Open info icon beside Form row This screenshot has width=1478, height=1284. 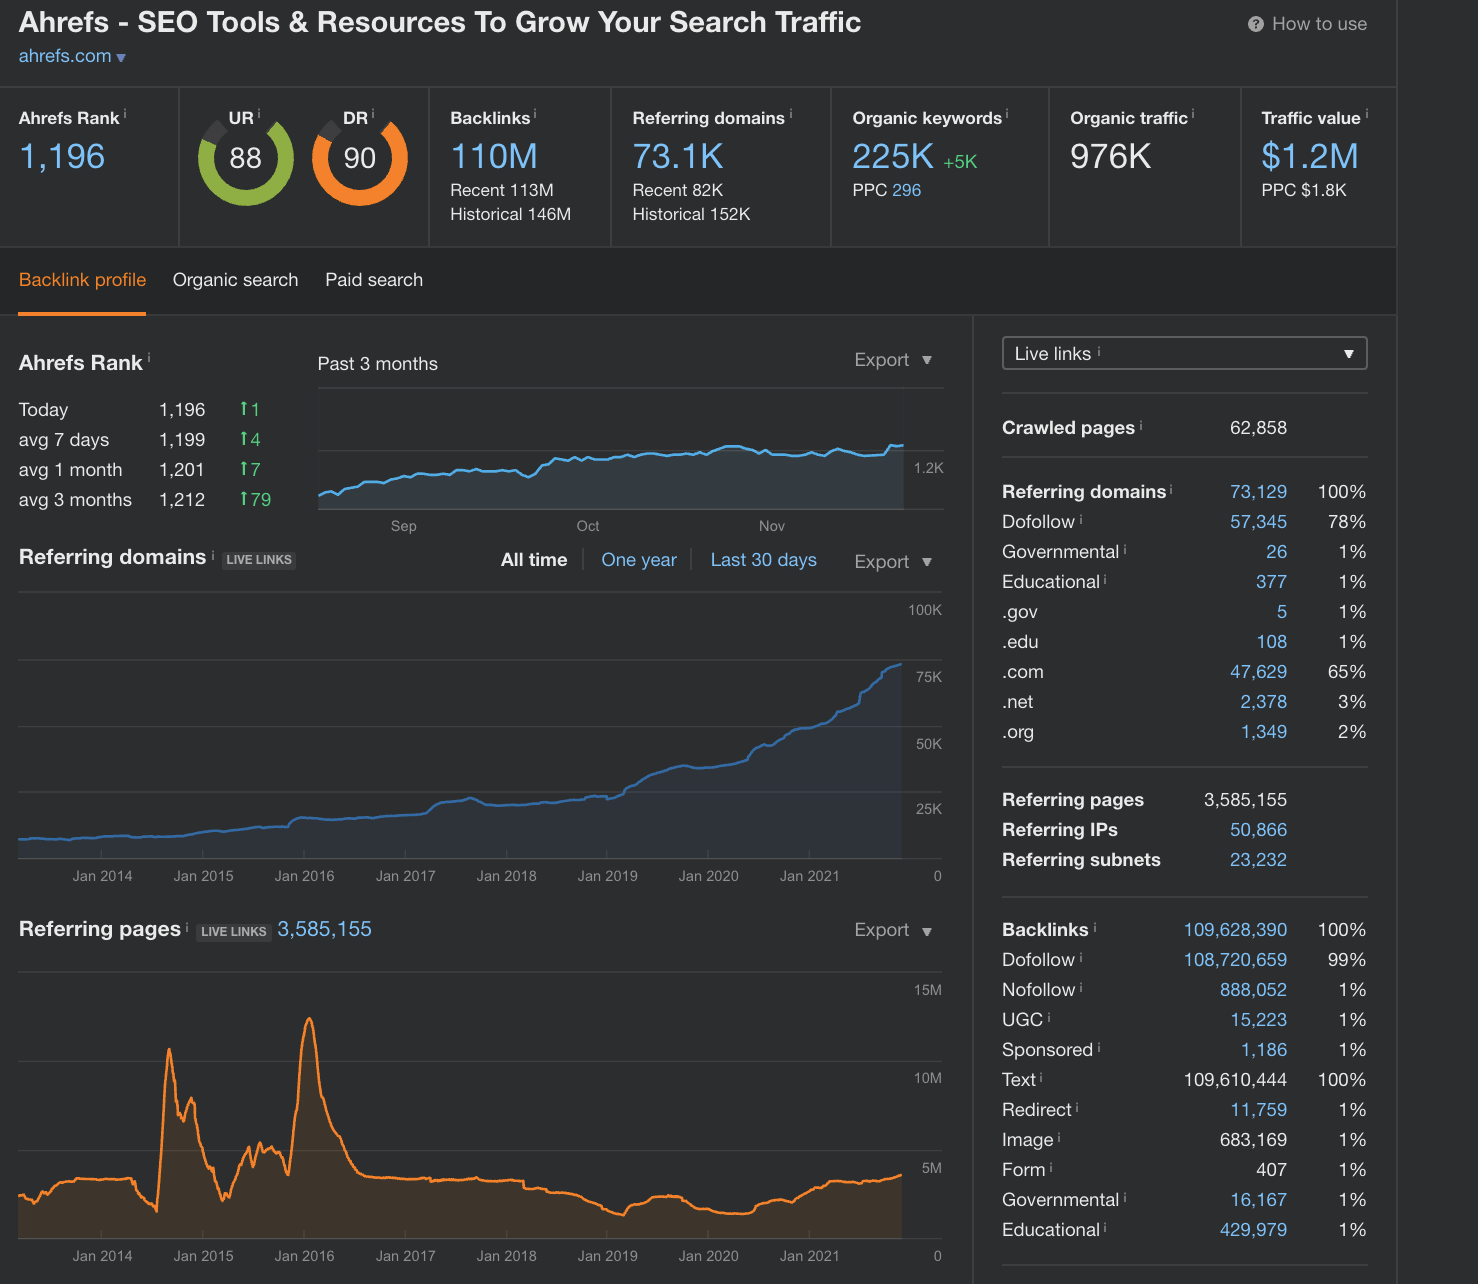click(x=1051, y=1166)
